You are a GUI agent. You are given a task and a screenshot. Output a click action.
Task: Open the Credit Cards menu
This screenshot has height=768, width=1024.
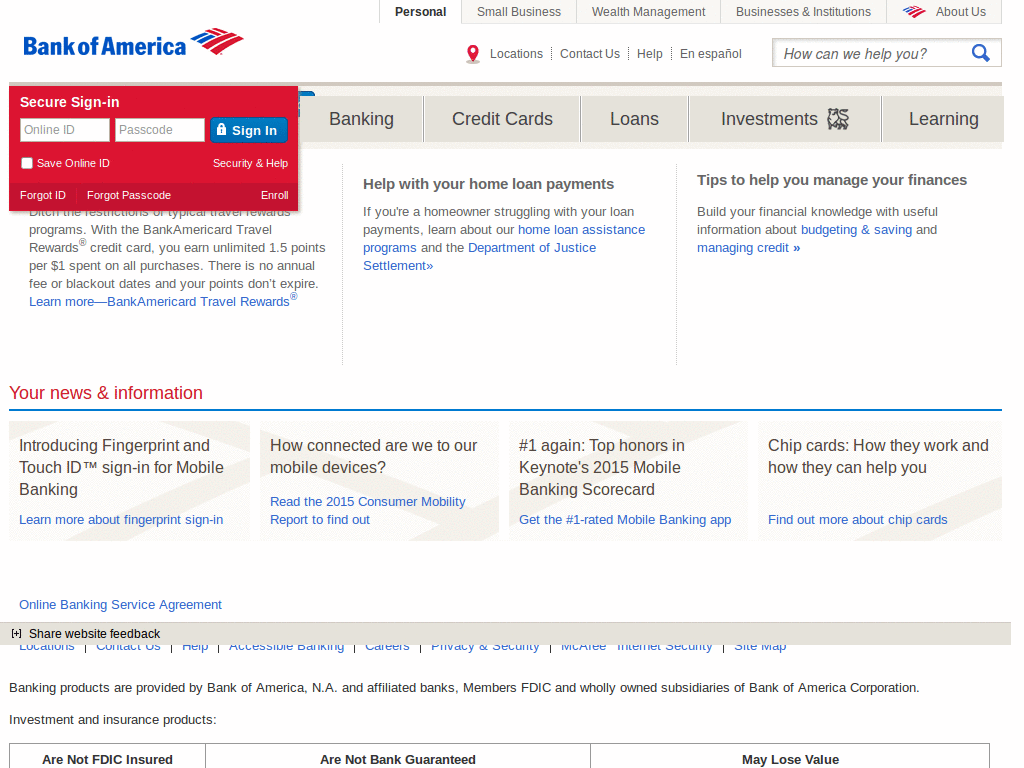tap(502, 119)
